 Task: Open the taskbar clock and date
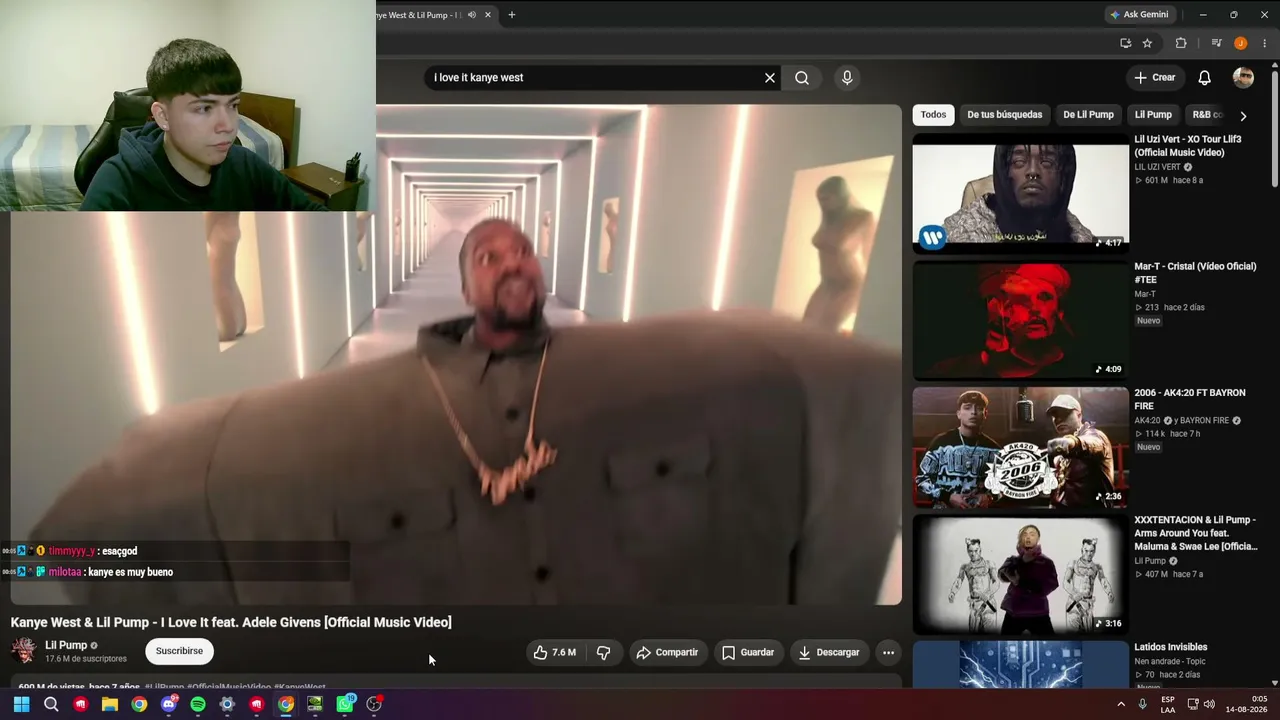[1246, 704]
